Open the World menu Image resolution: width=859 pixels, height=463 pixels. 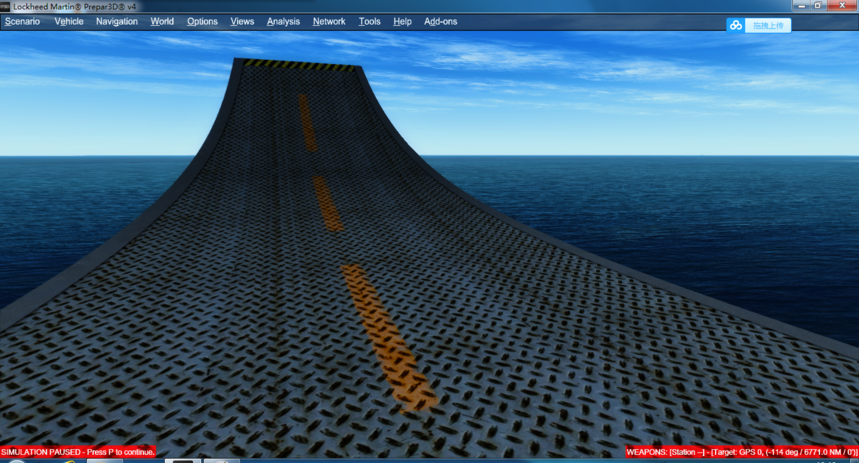(162, 21)
